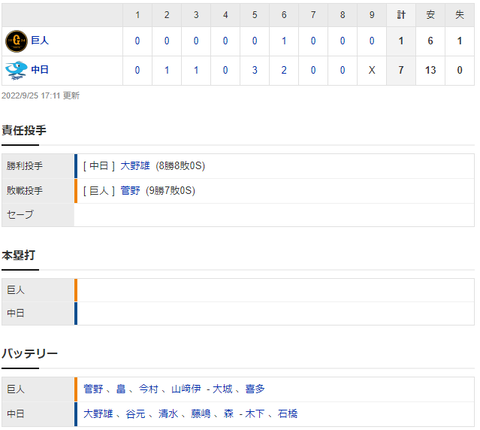Open the 巨人 team link in scoreboard

[40, 41]
